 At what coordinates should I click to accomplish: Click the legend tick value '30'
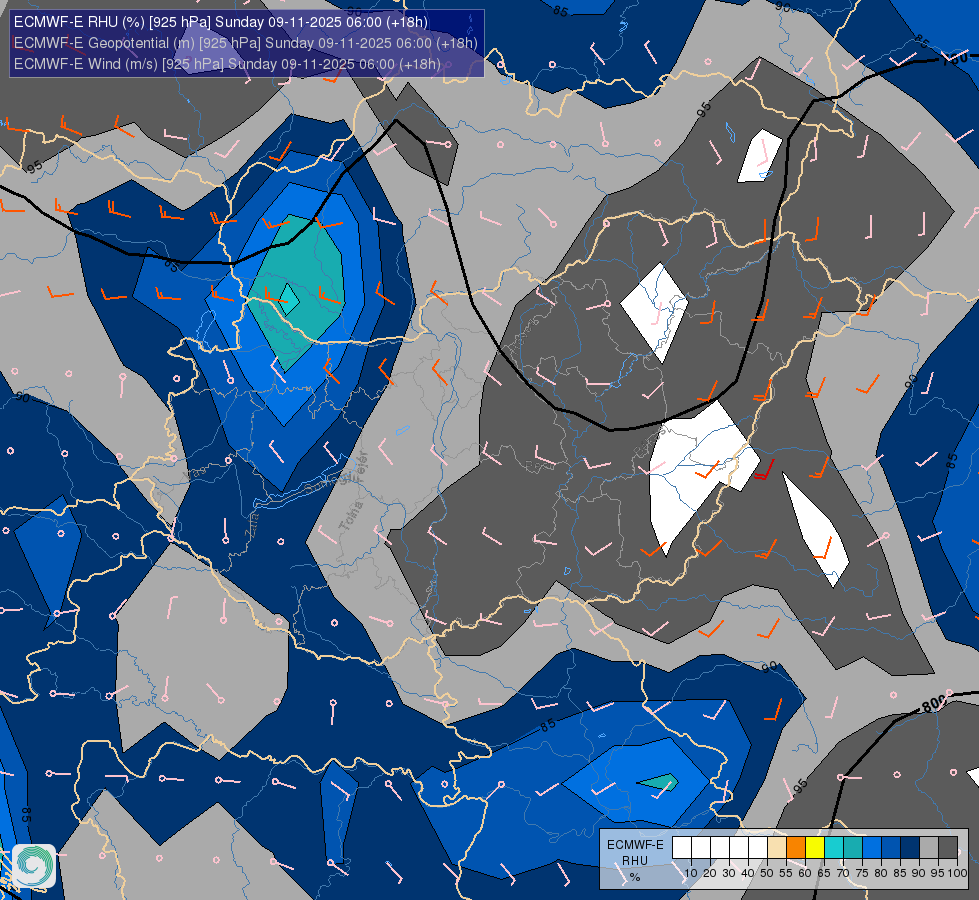tap(729, 873)
